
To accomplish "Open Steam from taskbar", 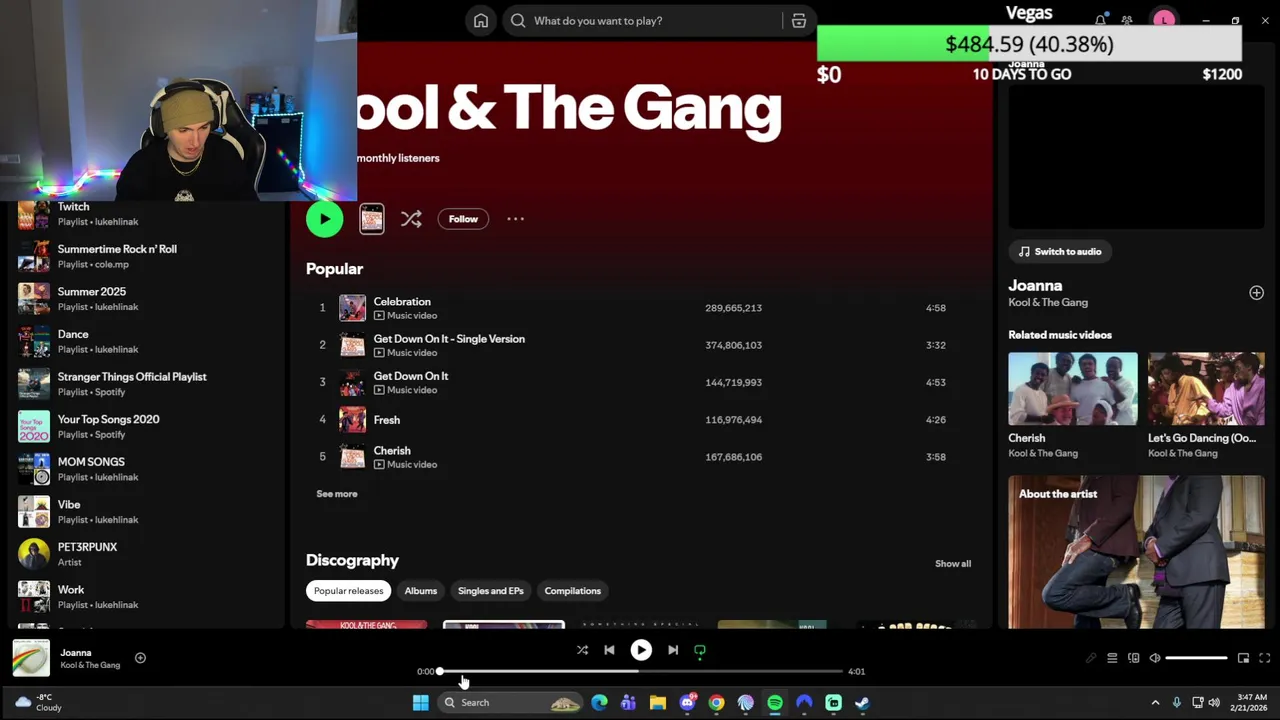I will pos(862,703).
